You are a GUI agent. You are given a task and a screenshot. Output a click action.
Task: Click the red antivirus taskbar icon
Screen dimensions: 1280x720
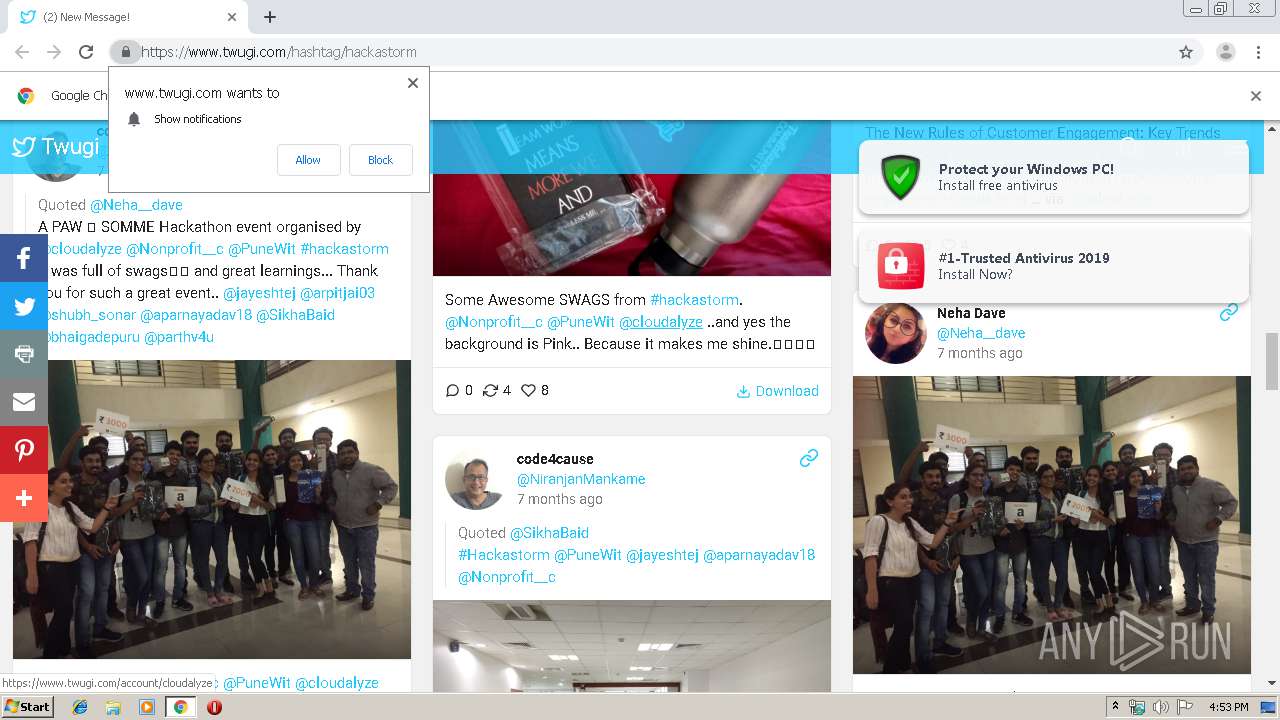[x=214, y=707]
